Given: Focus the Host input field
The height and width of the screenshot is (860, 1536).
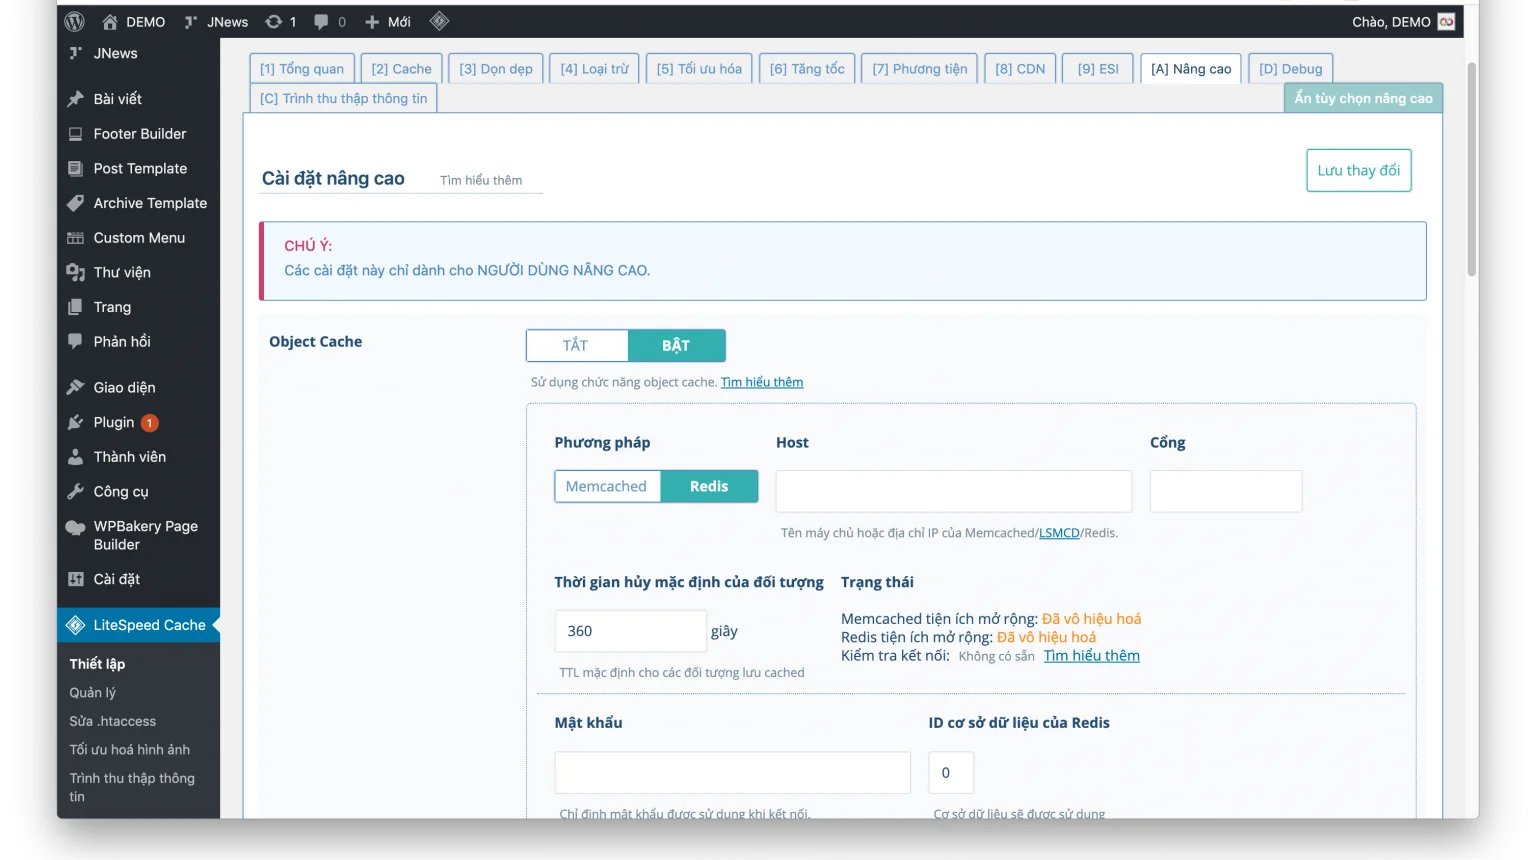Looking at the screenshot, I should tap(953, 492).
